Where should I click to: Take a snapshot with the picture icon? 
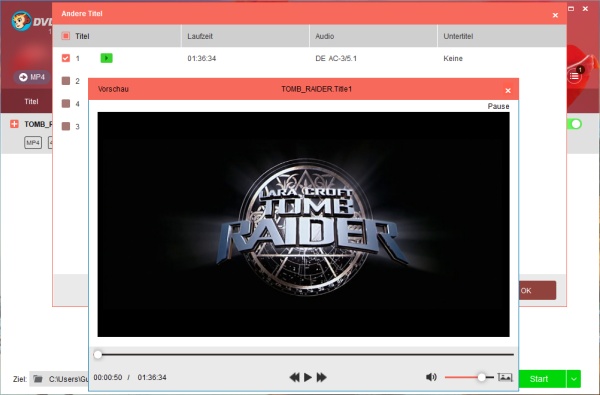click(505, 377)
